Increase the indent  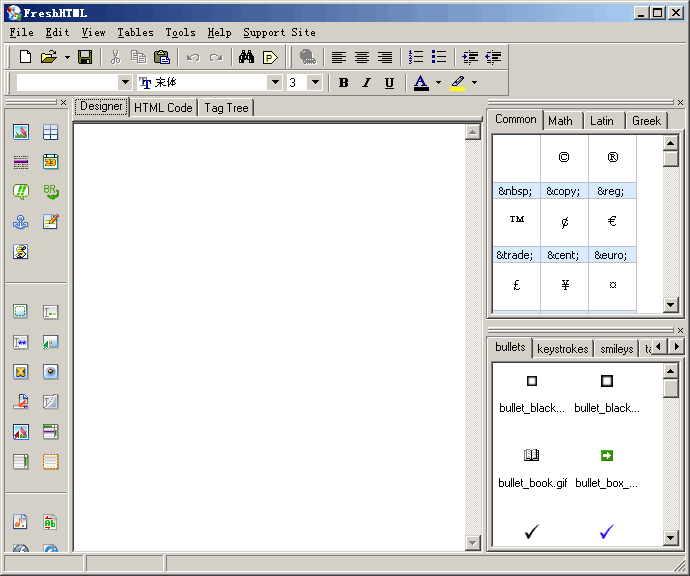click(x=470, y=57)
